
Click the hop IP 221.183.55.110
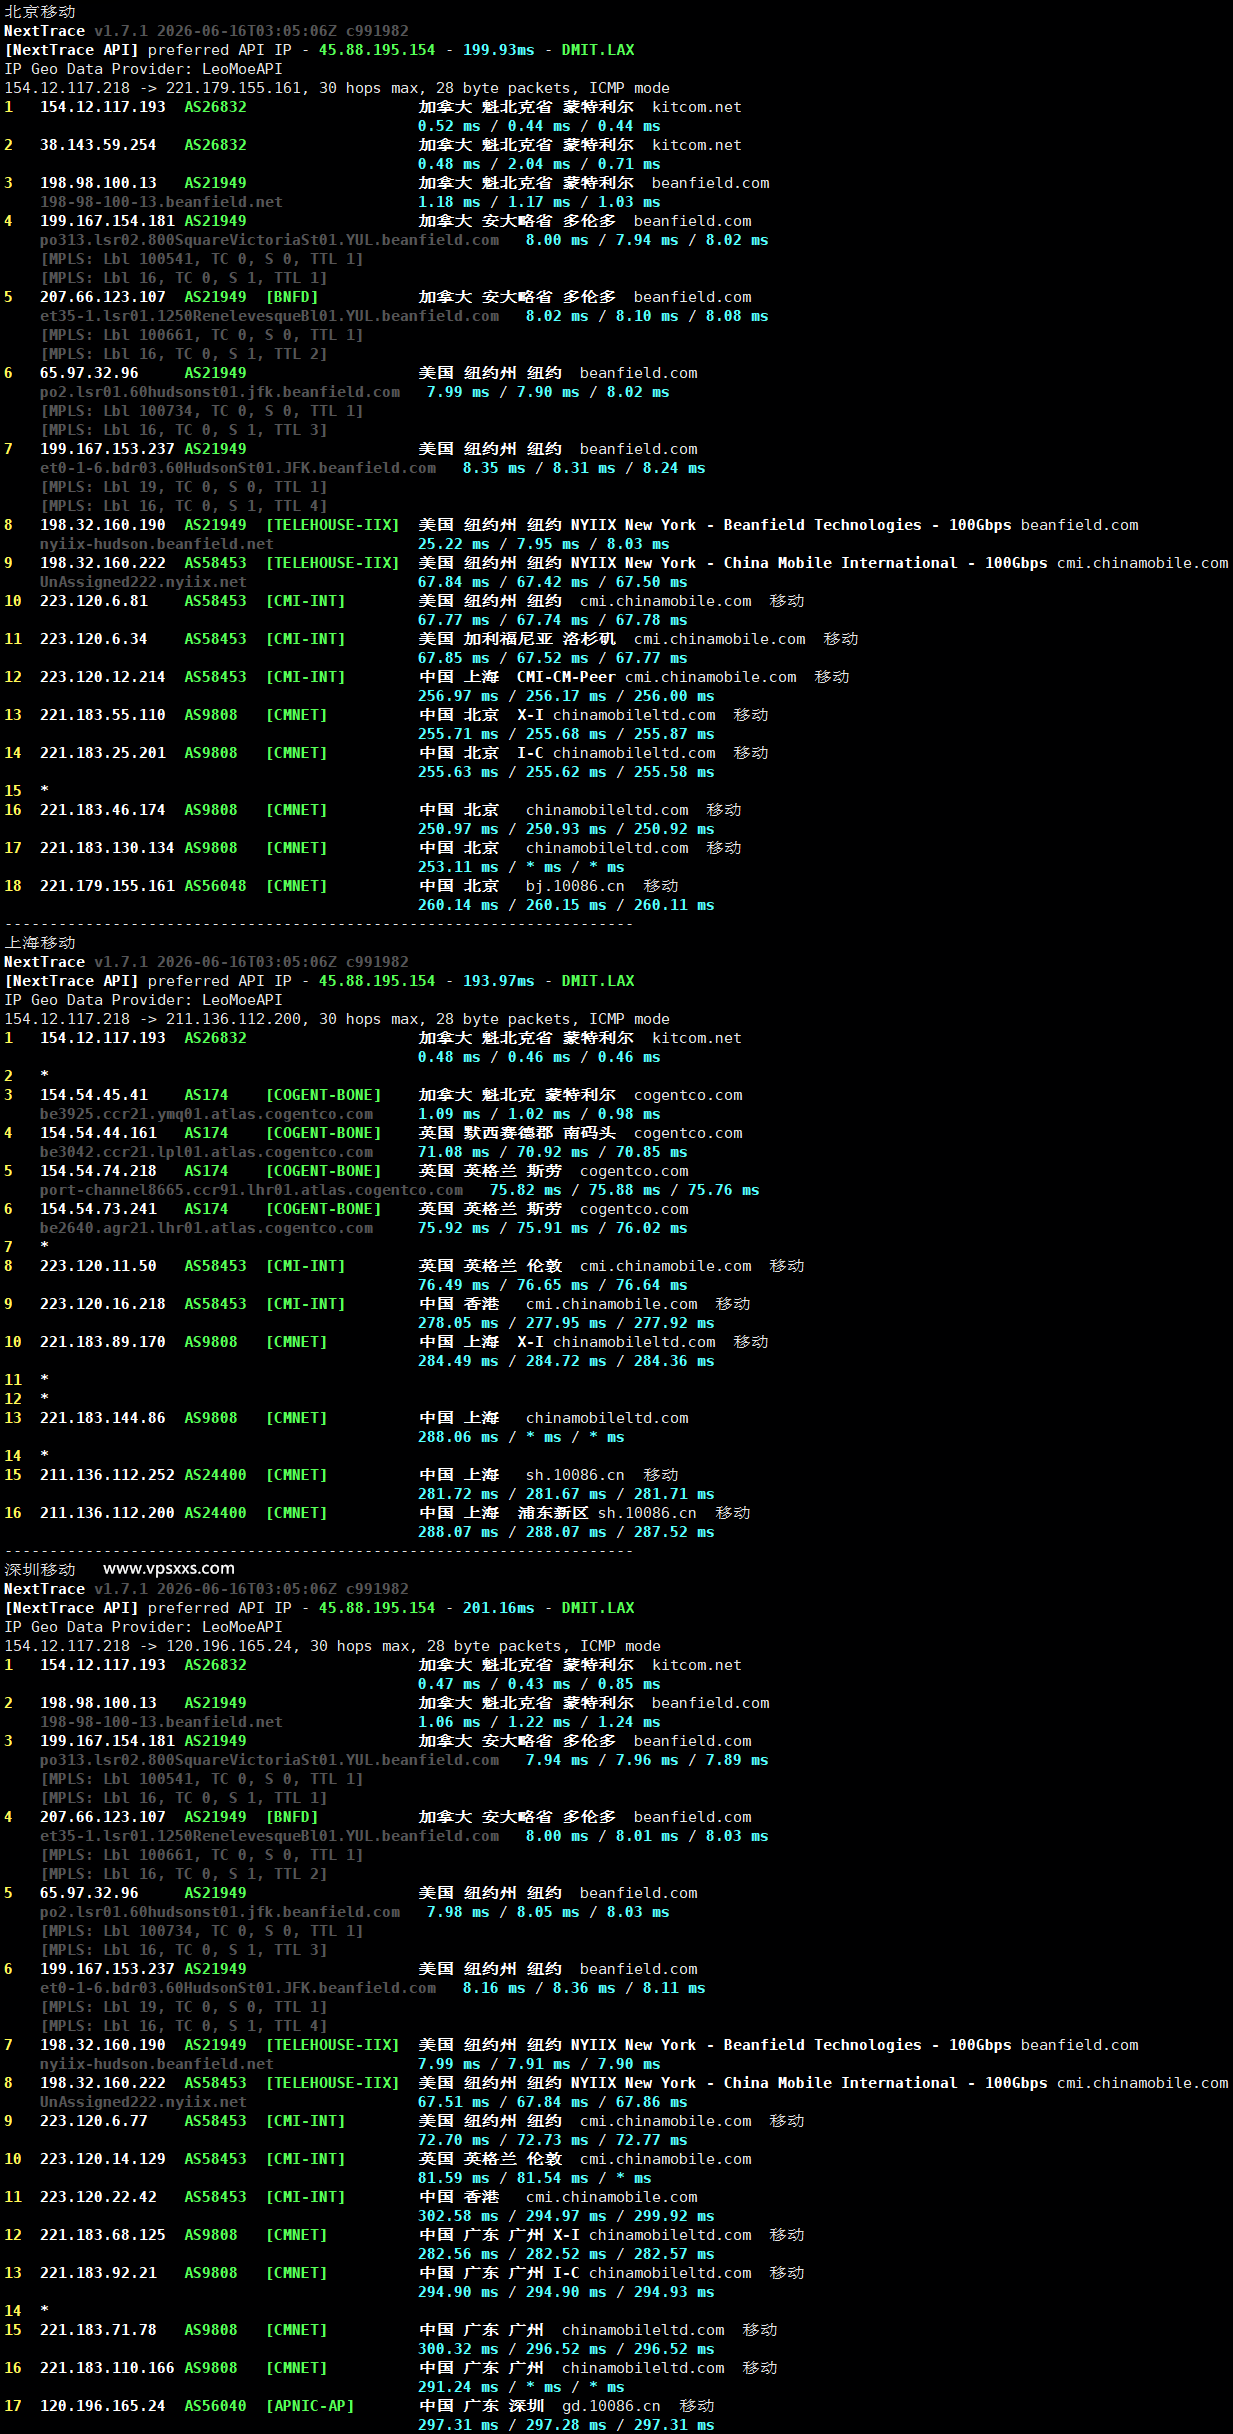[x=103, y=715]
